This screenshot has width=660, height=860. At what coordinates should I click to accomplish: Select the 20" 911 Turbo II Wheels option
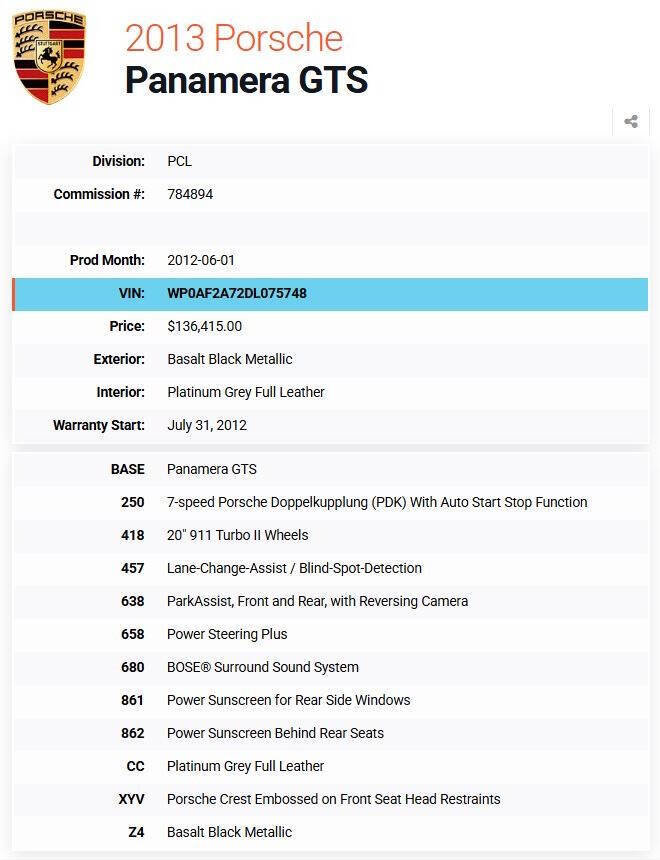238,535
